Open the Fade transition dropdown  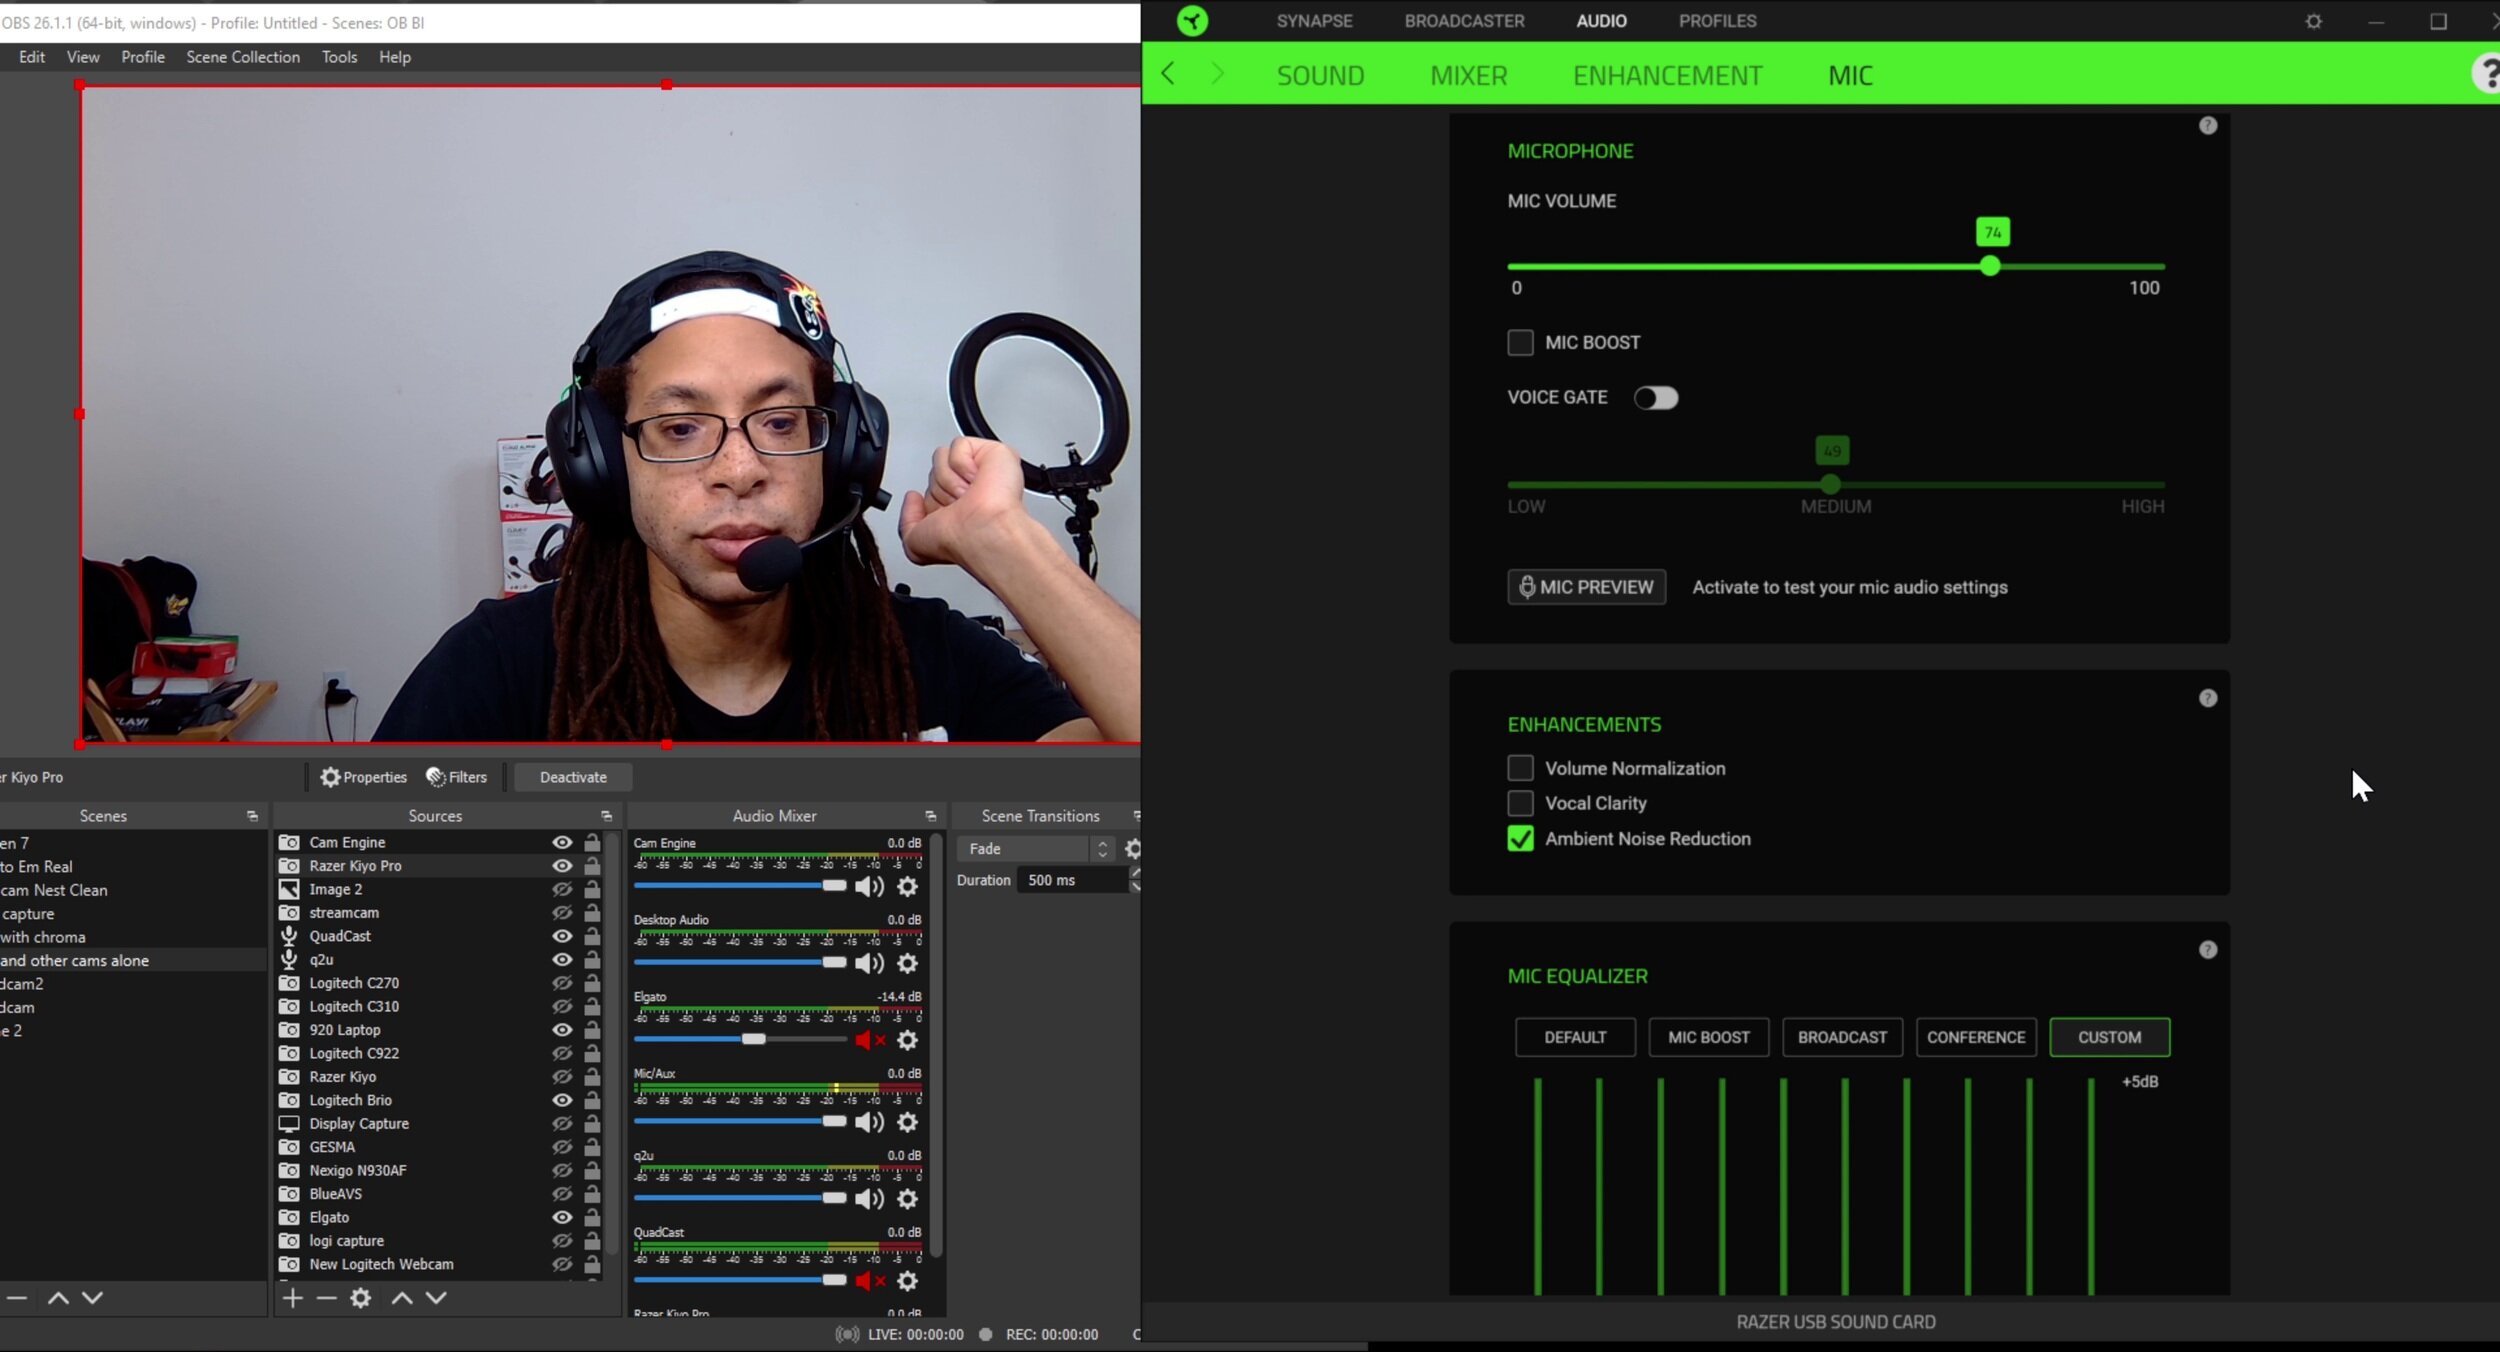tap(1034, 849)
